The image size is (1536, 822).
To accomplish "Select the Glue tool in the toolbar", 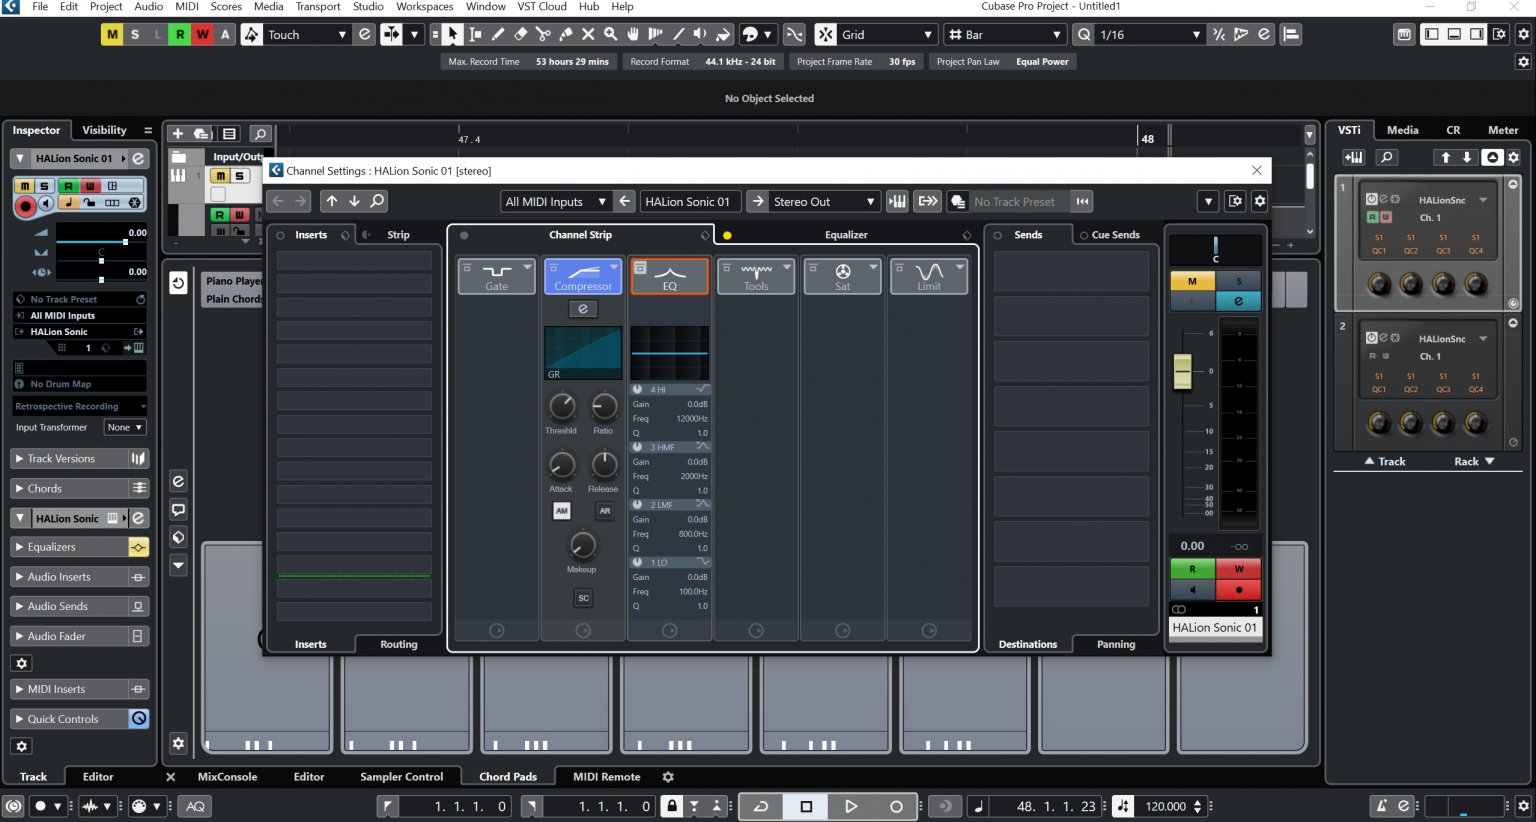I will pos(567,34).
